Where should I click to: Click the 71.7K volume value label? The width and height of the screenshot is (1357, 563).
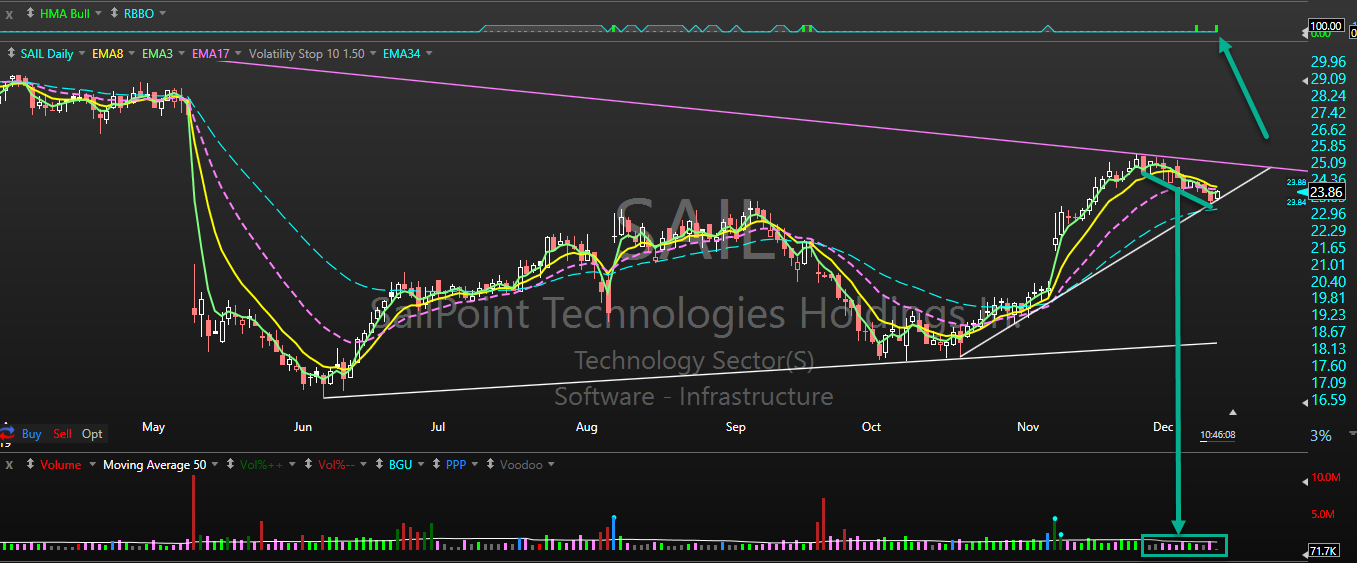[x=1325, y=551]
